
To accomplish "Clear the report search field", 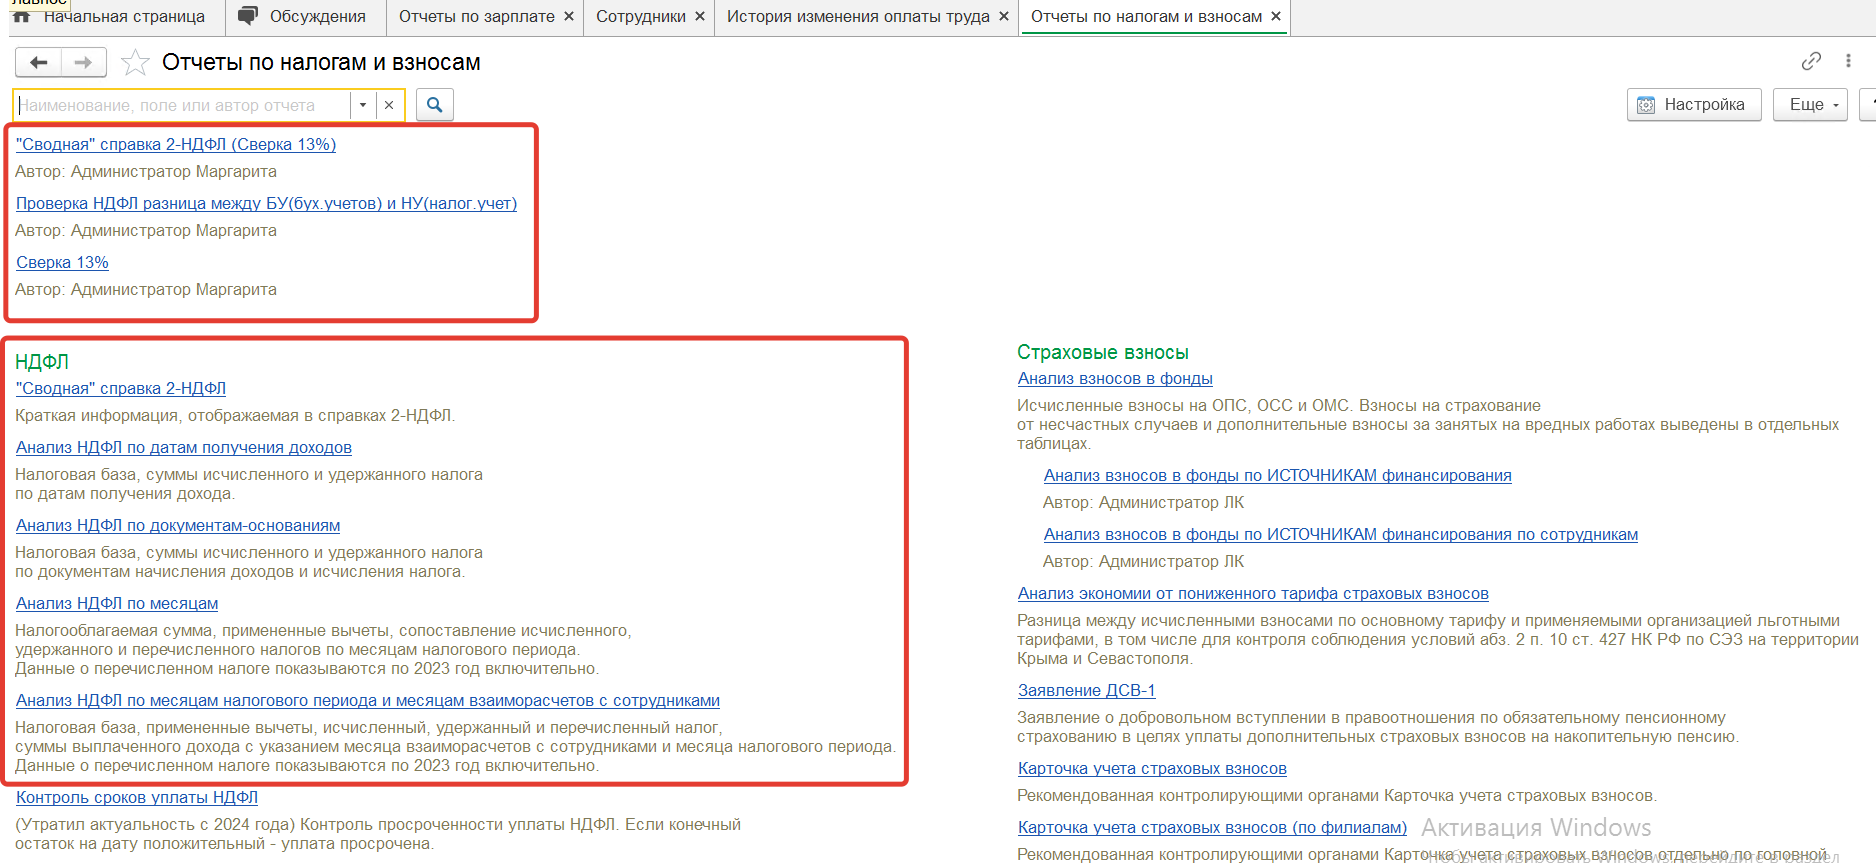I will tap(389, 105).
